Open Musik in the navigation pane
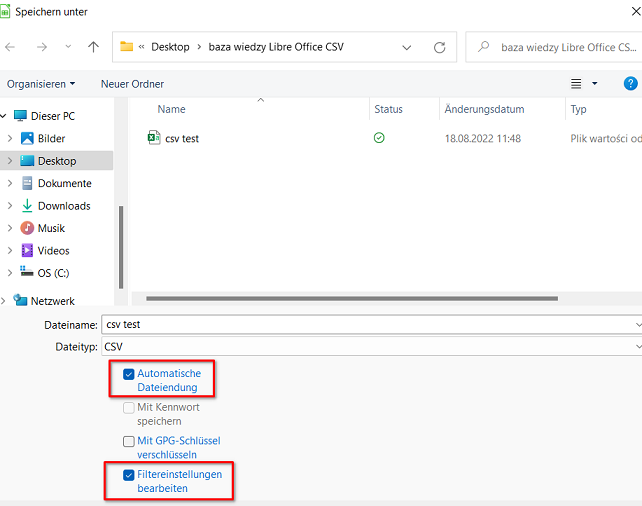Screen dimensions: 642x506 coord(51,228)
